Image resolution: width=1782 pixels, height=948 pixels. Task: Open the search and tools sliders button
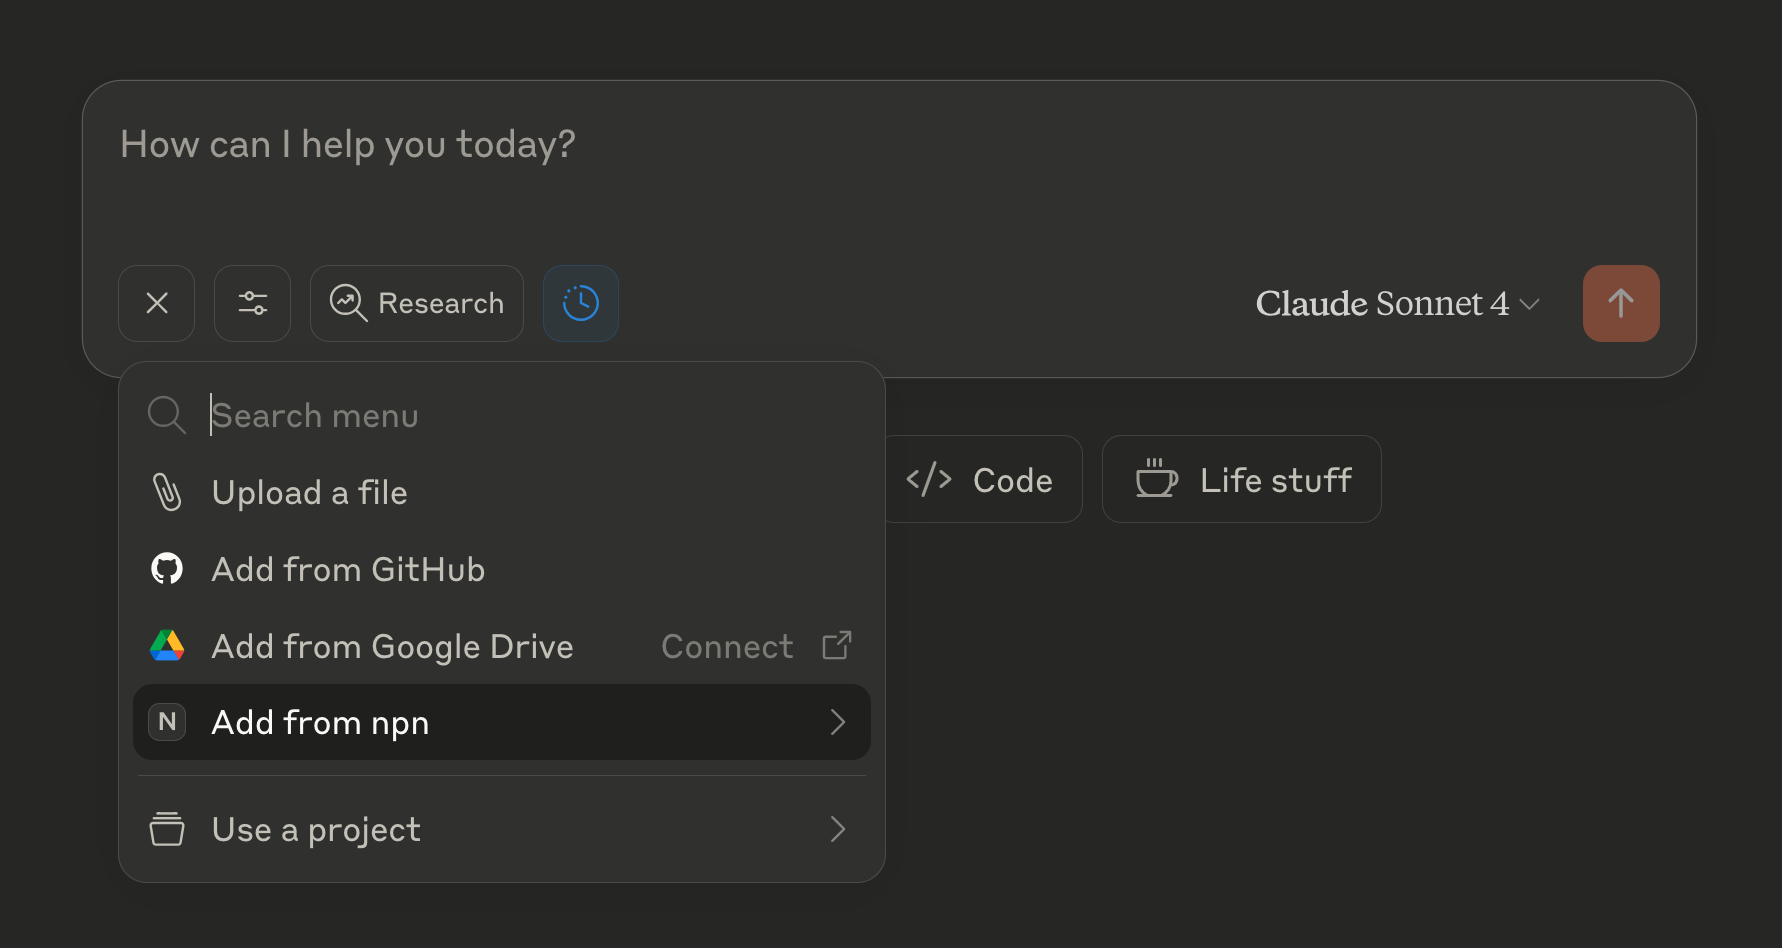pyautogui.click(x=252, y=303)
